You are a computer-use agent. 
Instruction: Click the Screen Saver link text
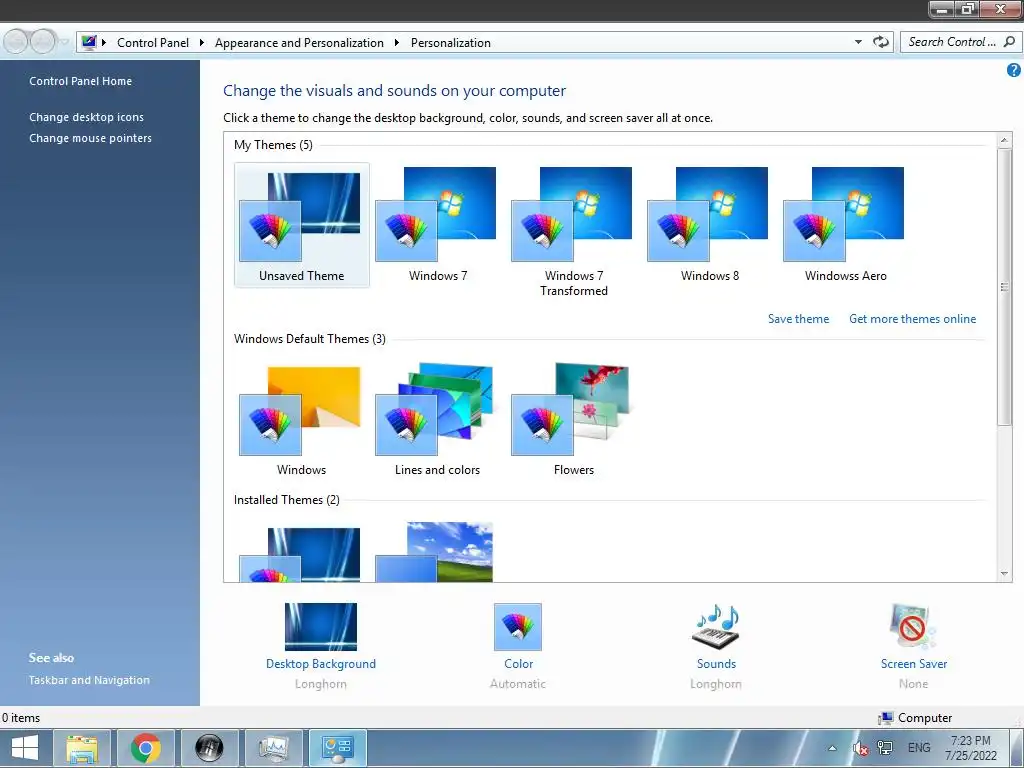[914, 664]
